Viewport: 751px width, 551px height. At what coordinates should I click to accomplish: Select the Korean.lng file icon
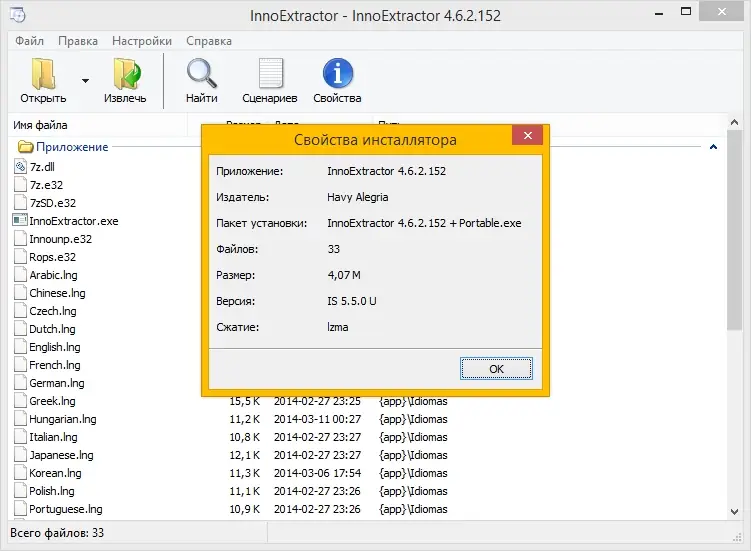tap(20, 473)
